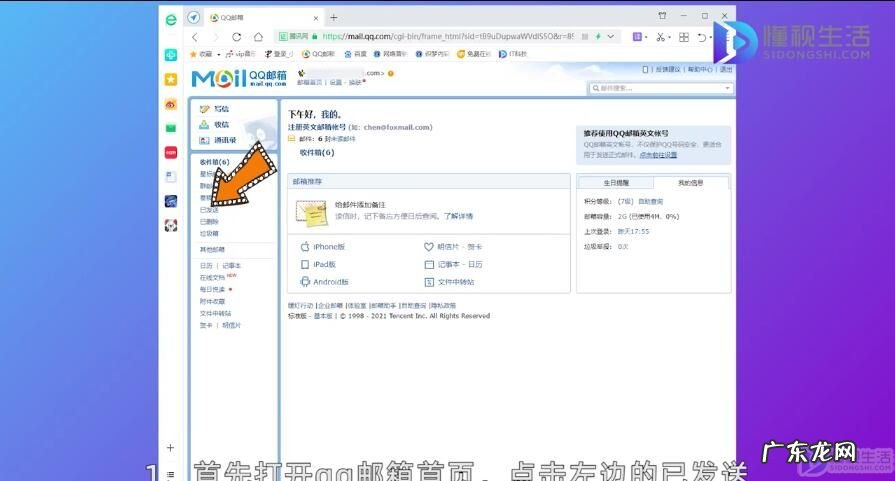Click 注册英文邮箱帐号 link

point(317,127)
